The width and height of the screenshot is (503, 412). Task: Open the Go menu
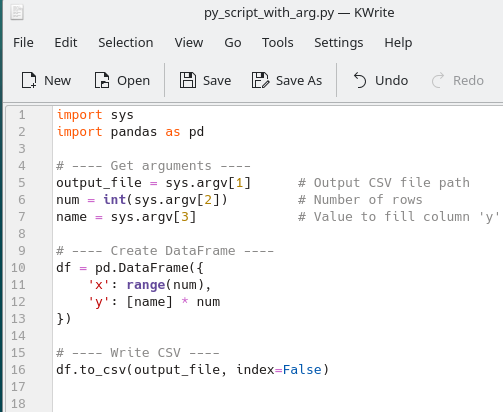[233, 43]
